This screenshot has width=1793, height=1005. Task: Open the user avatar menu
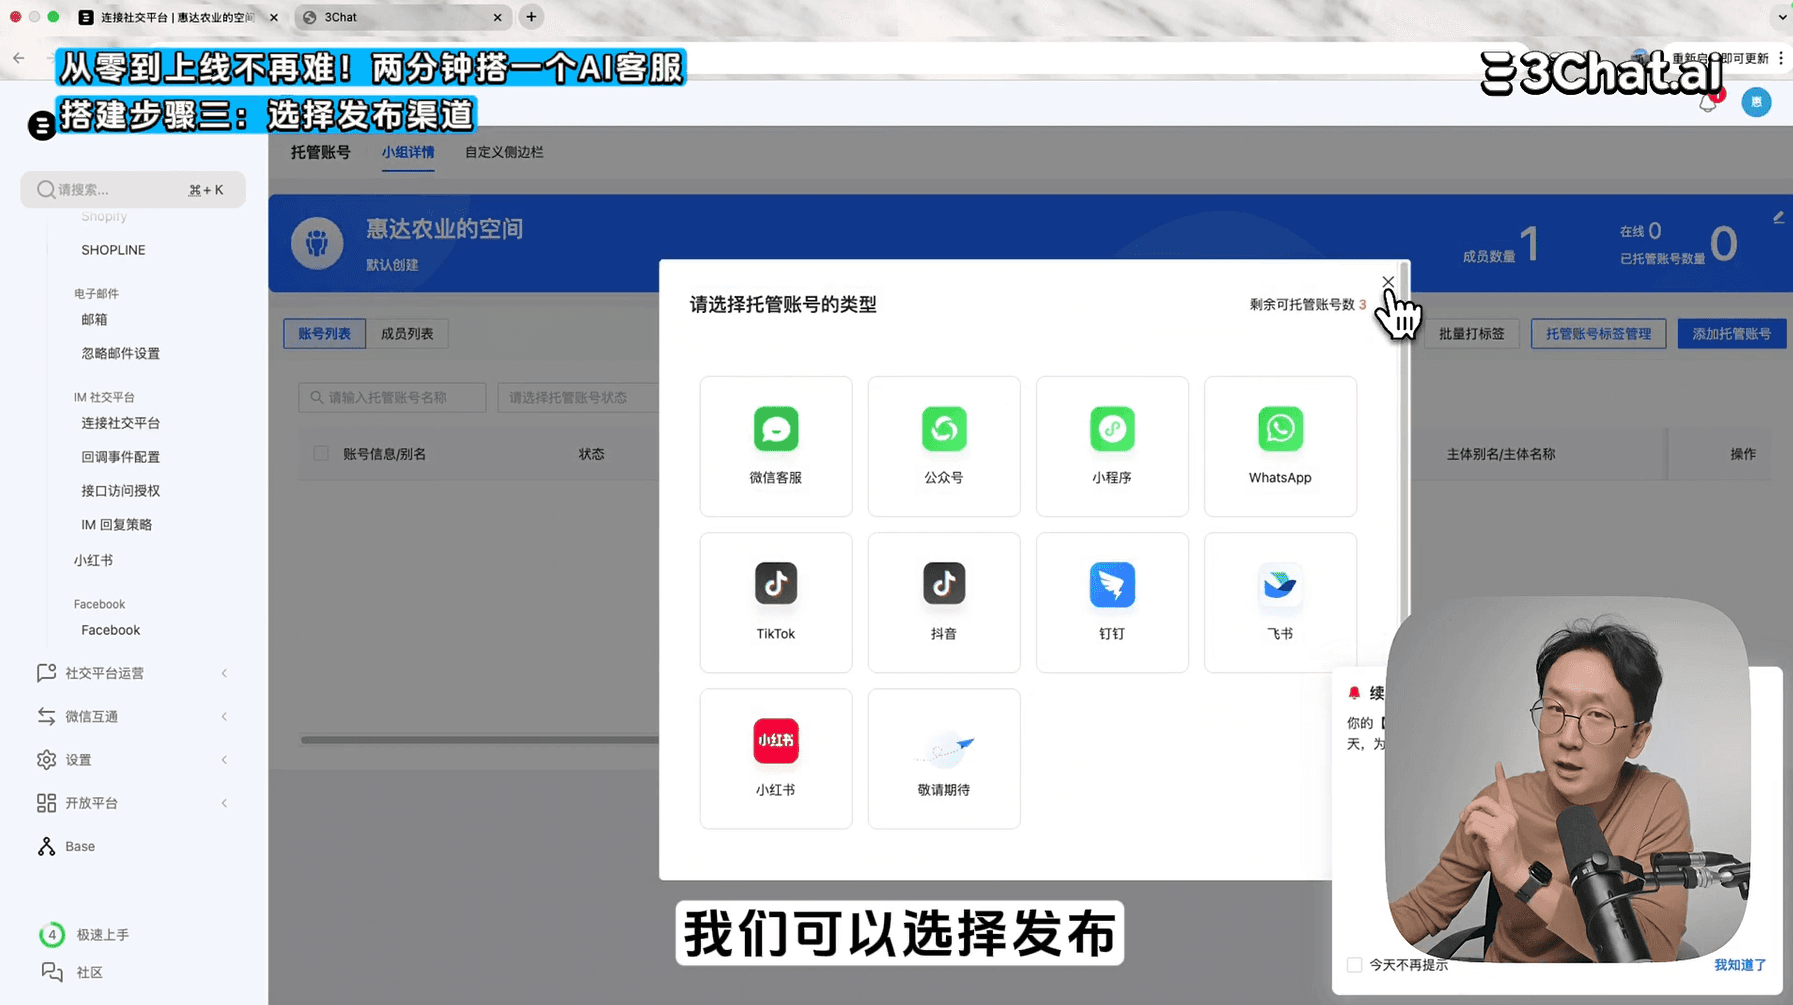pos(1756,102)
